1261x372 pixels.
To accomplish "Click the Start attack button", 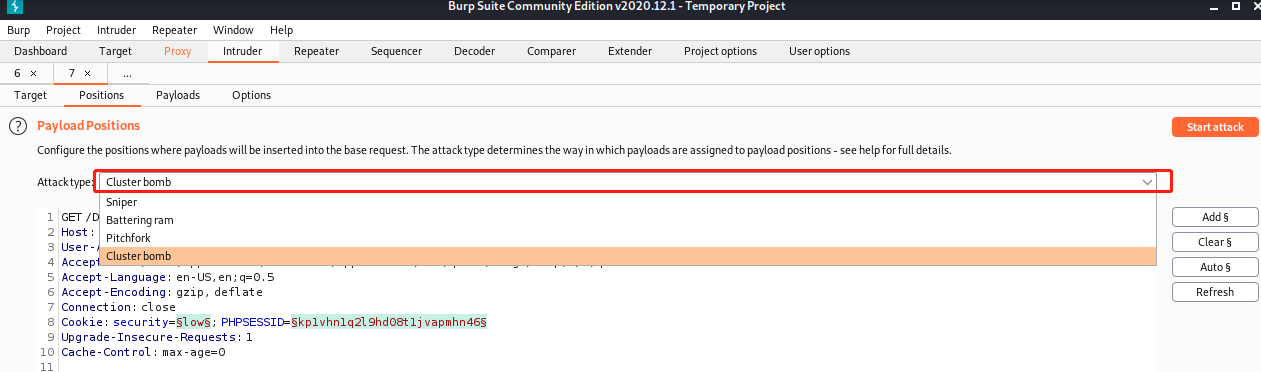I will coord(1215,127).
